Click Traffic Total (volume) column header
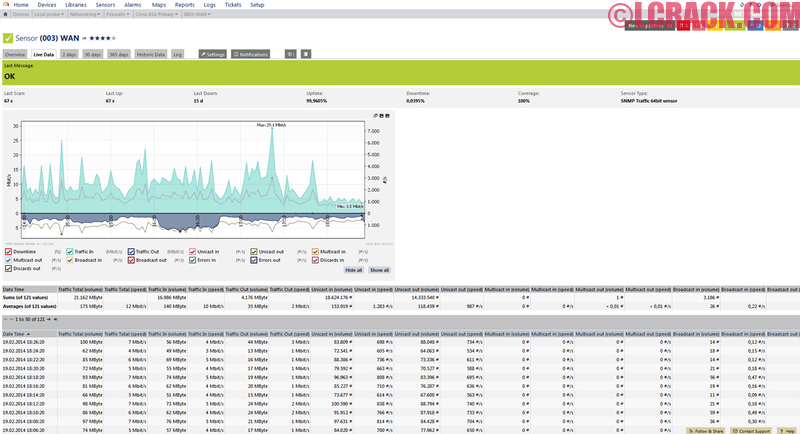Viewport: 800px width, 434px height. pos(81,334)
